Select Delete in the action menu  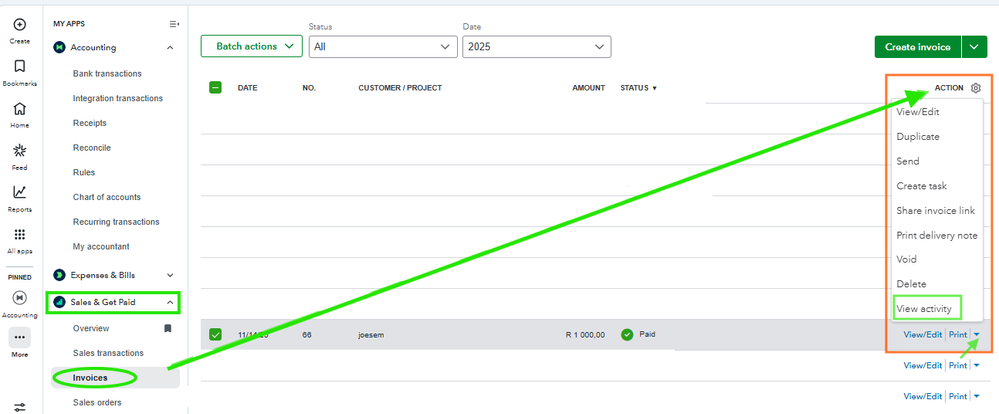[x=911, y=284]
